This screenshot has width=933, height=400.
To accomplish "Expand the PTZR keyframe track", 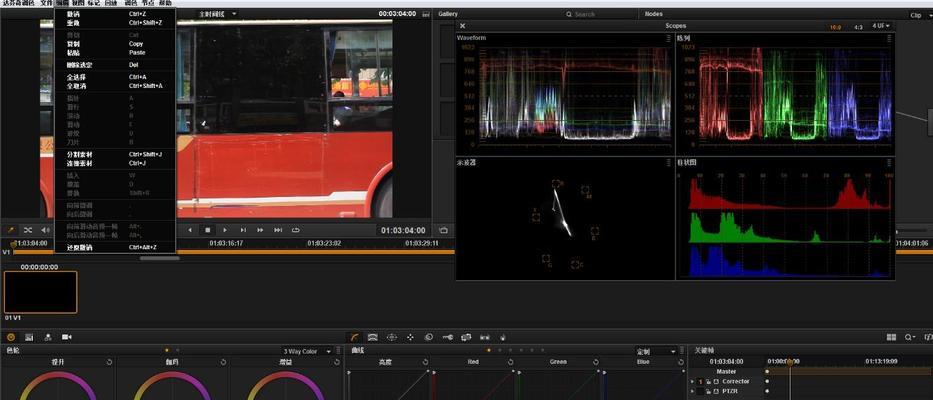I will tap(692, 391).
